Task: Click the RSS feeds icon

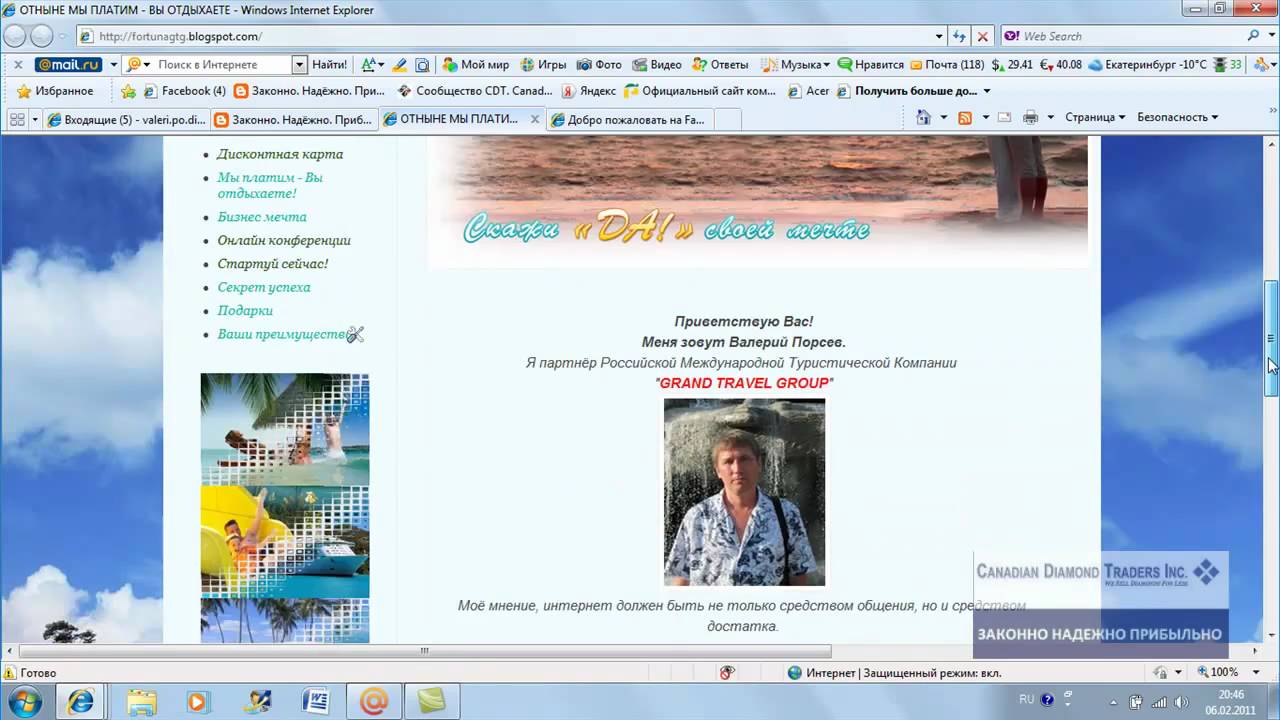Action: (965, 117)
